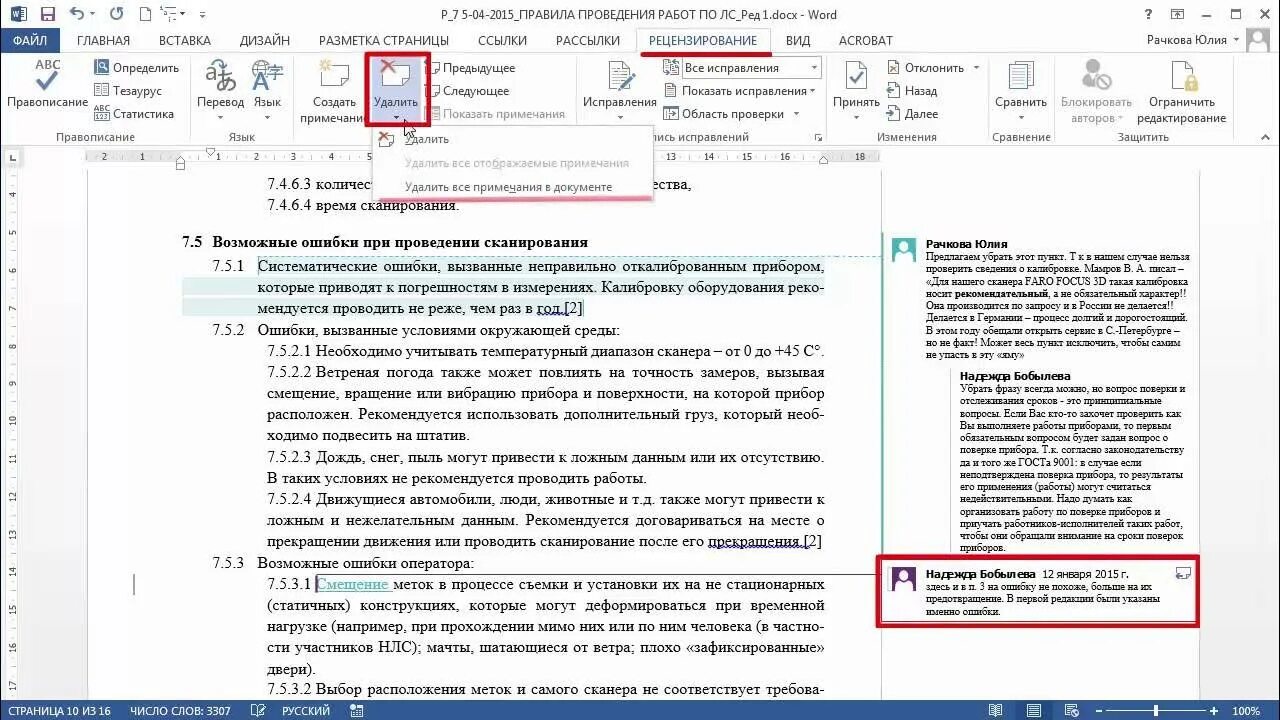Switch to РАЗМЕТКА СТРАНИЦЫ tab
This screenshot has height=720, width=1280.
coord(384,41)
